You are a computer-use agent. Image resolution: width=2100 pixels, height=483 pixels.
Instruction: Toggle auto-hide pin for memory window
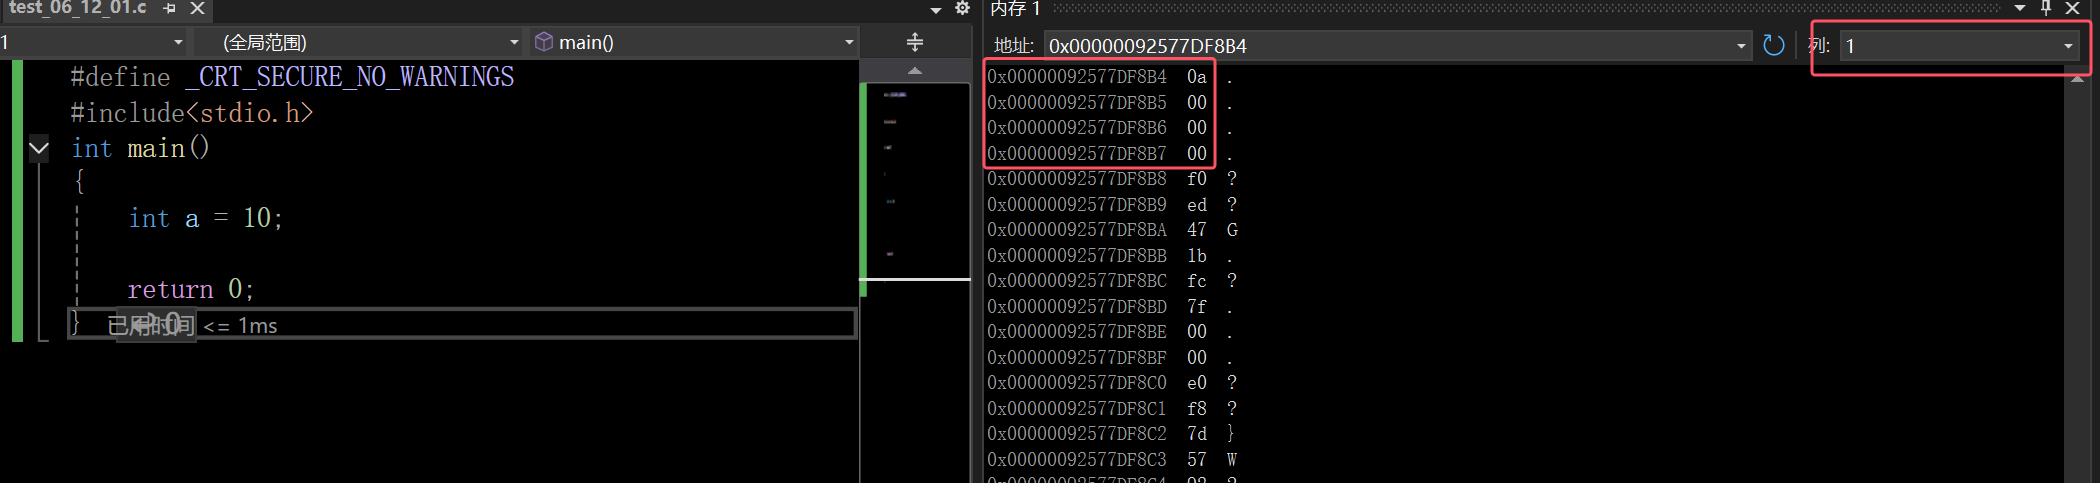[2046, 8]
